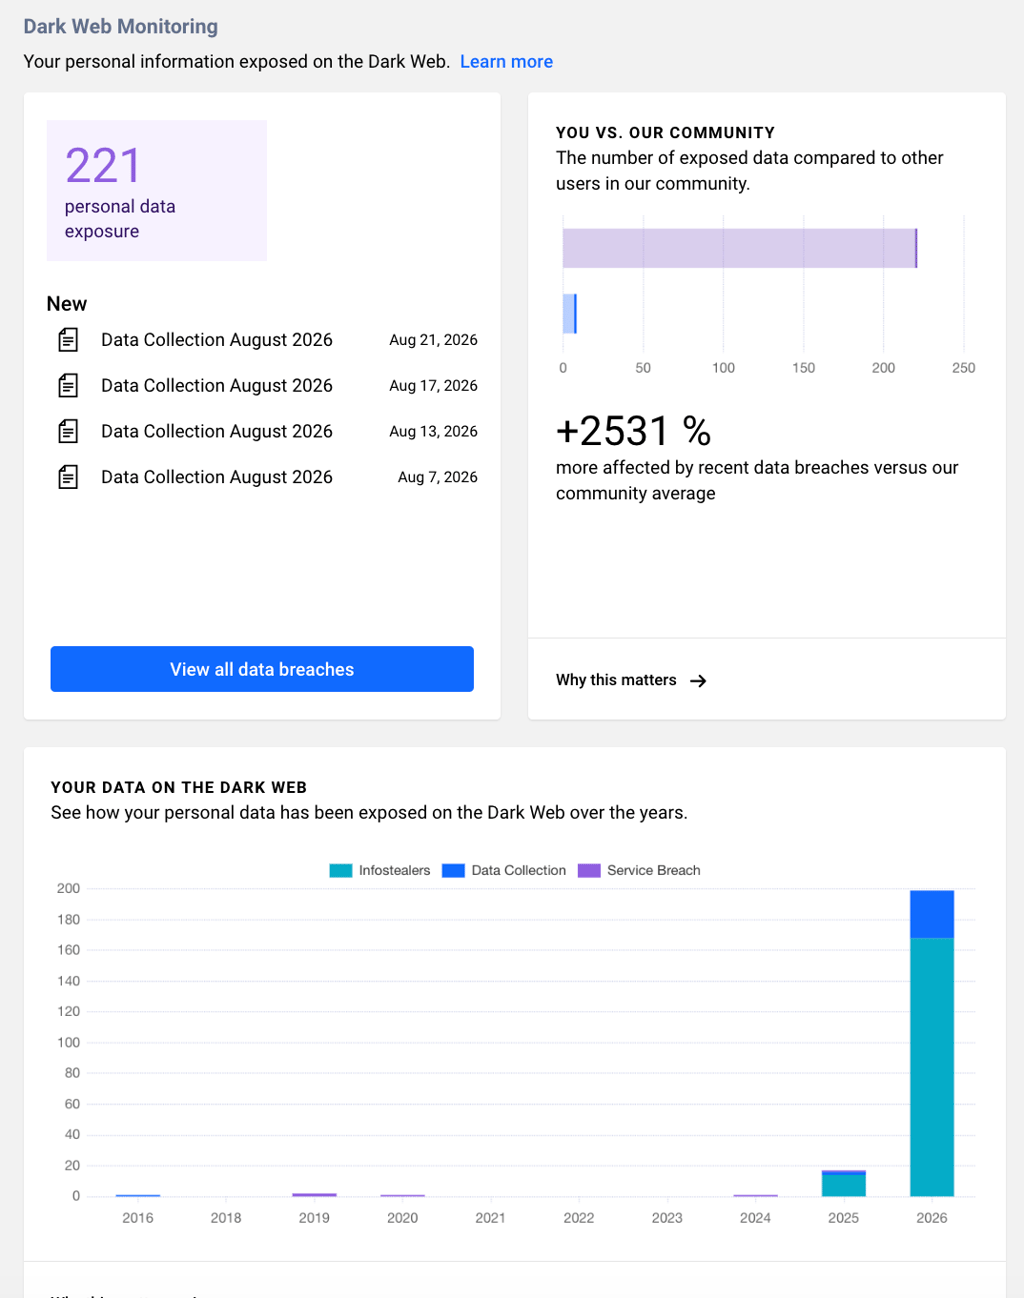The height and width of the screenshot is (1298, 1024).
Task: Toggle the Infostealers legend swatch
Action: pyautogui.click(x=341, y=871)
